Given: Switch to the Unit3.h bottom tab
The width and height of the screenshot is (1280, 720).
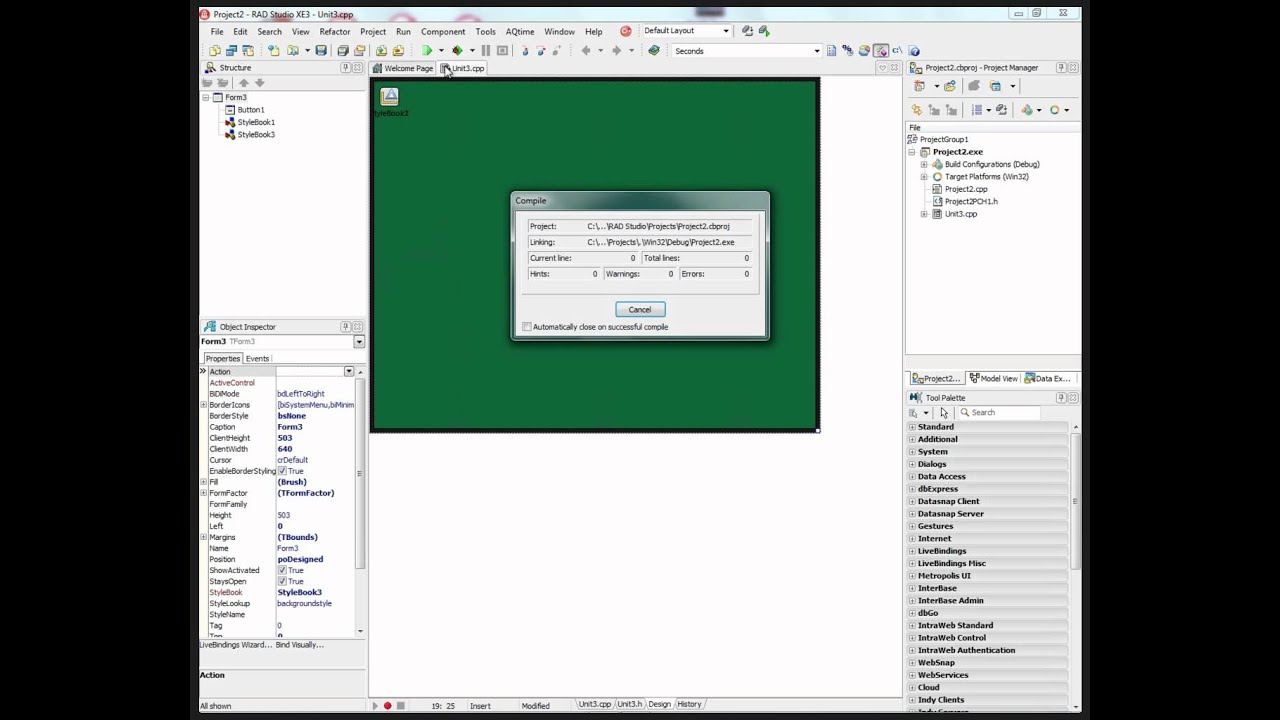Looking at the screenshot, I should coord(629,704).
